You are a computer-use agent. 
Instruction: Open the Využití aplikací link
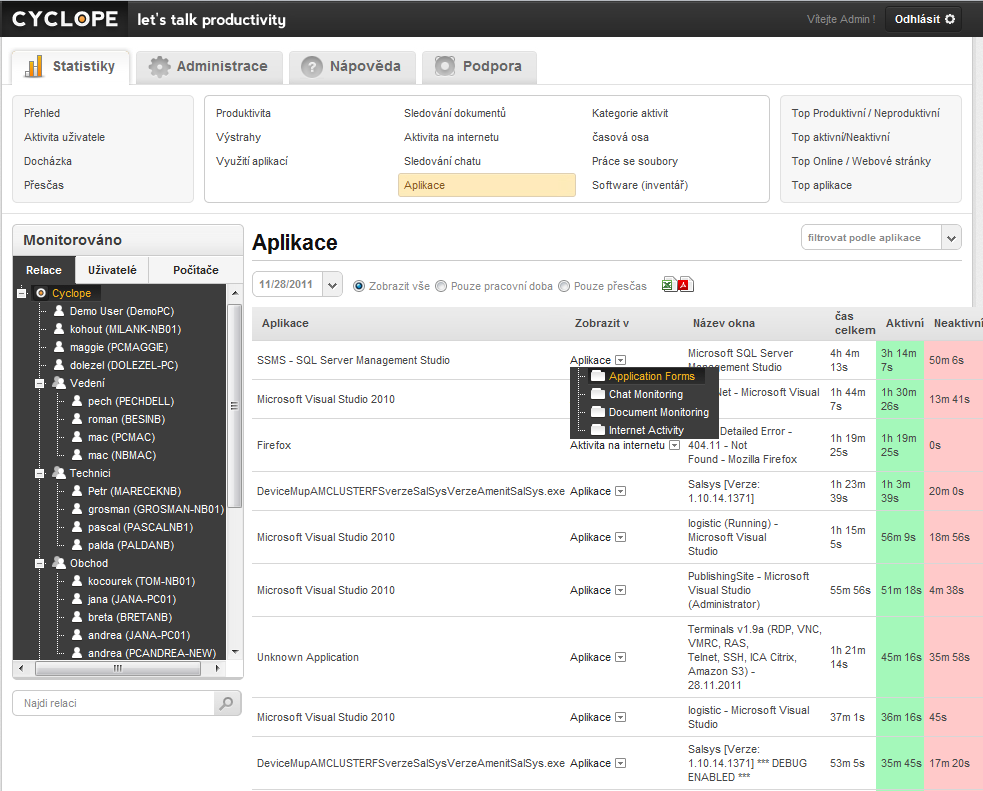(251, 161)
